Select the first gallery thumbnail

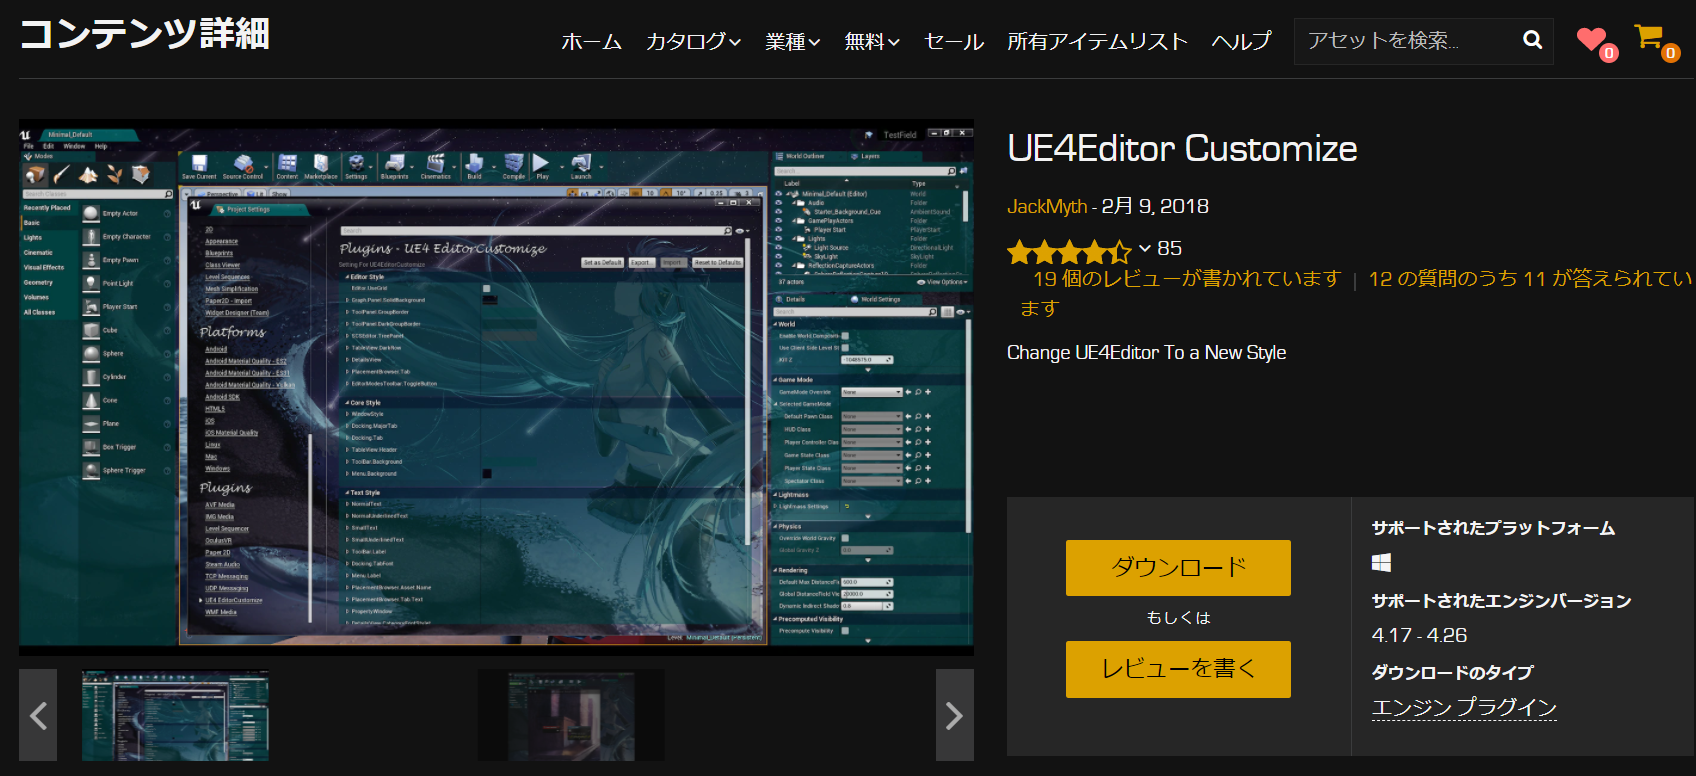(x=175, y=715)
